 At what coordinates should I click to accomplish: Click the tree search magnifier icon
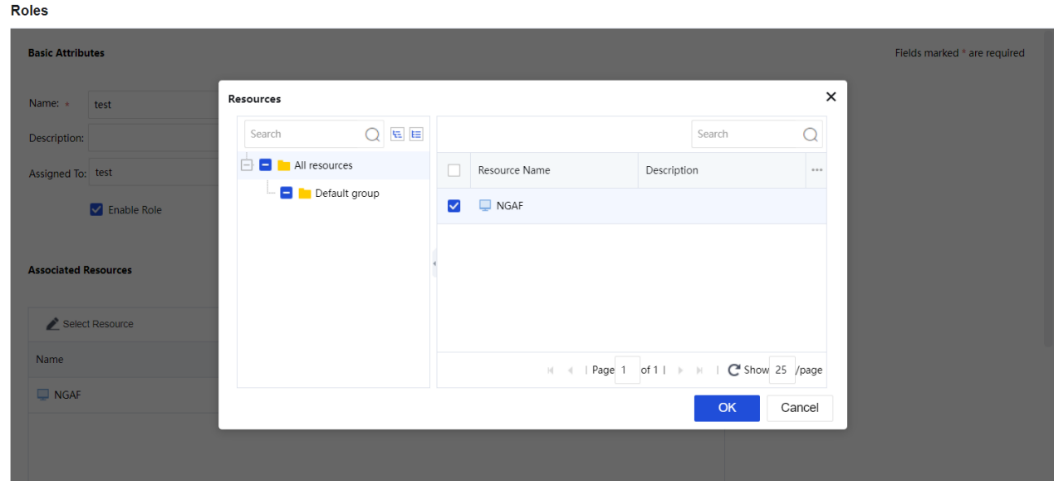tap(372, 135)
